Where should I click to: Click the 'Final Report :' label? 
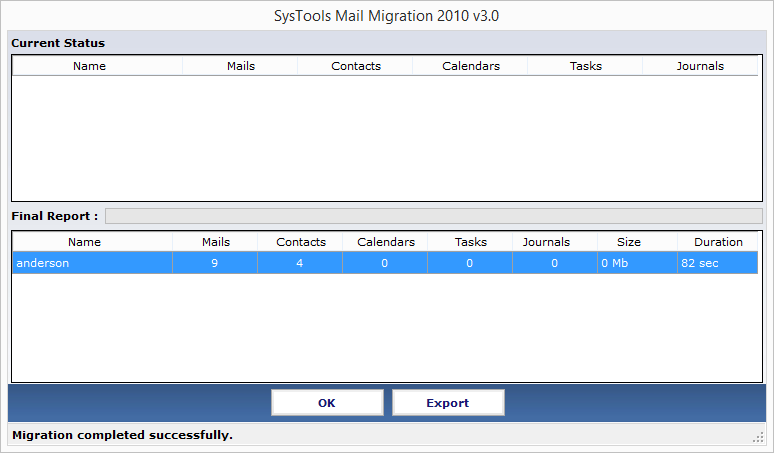pyautogui.click(x=55, y=216)
